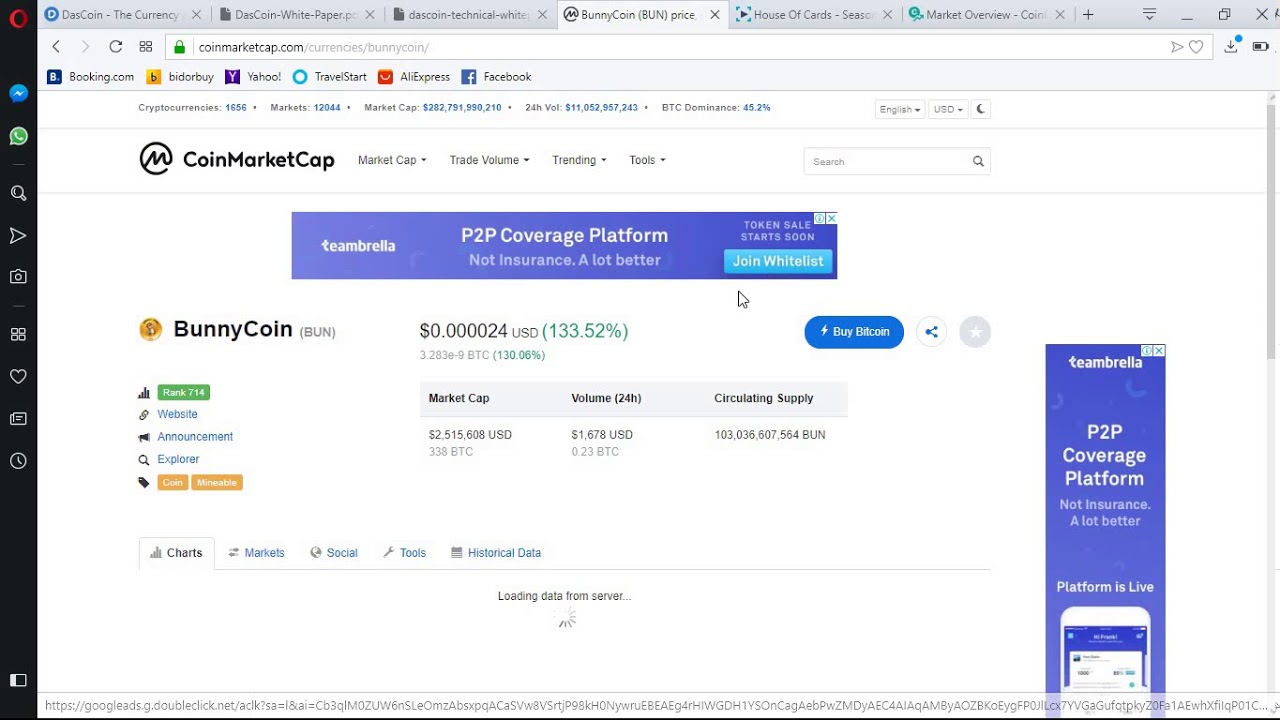
Task: Open the USD currency dropdown
Action: 947,109
